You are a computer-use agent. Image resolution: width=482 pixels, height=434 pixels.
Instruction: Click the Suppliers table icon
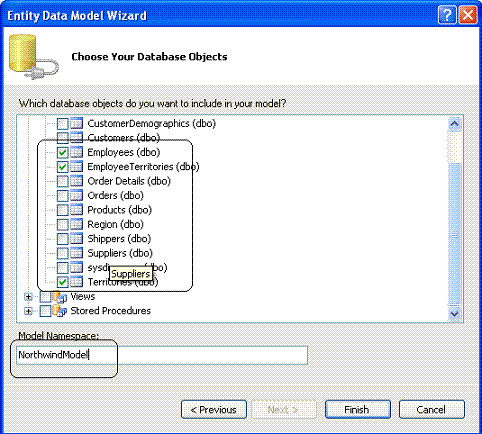point(76,253)
